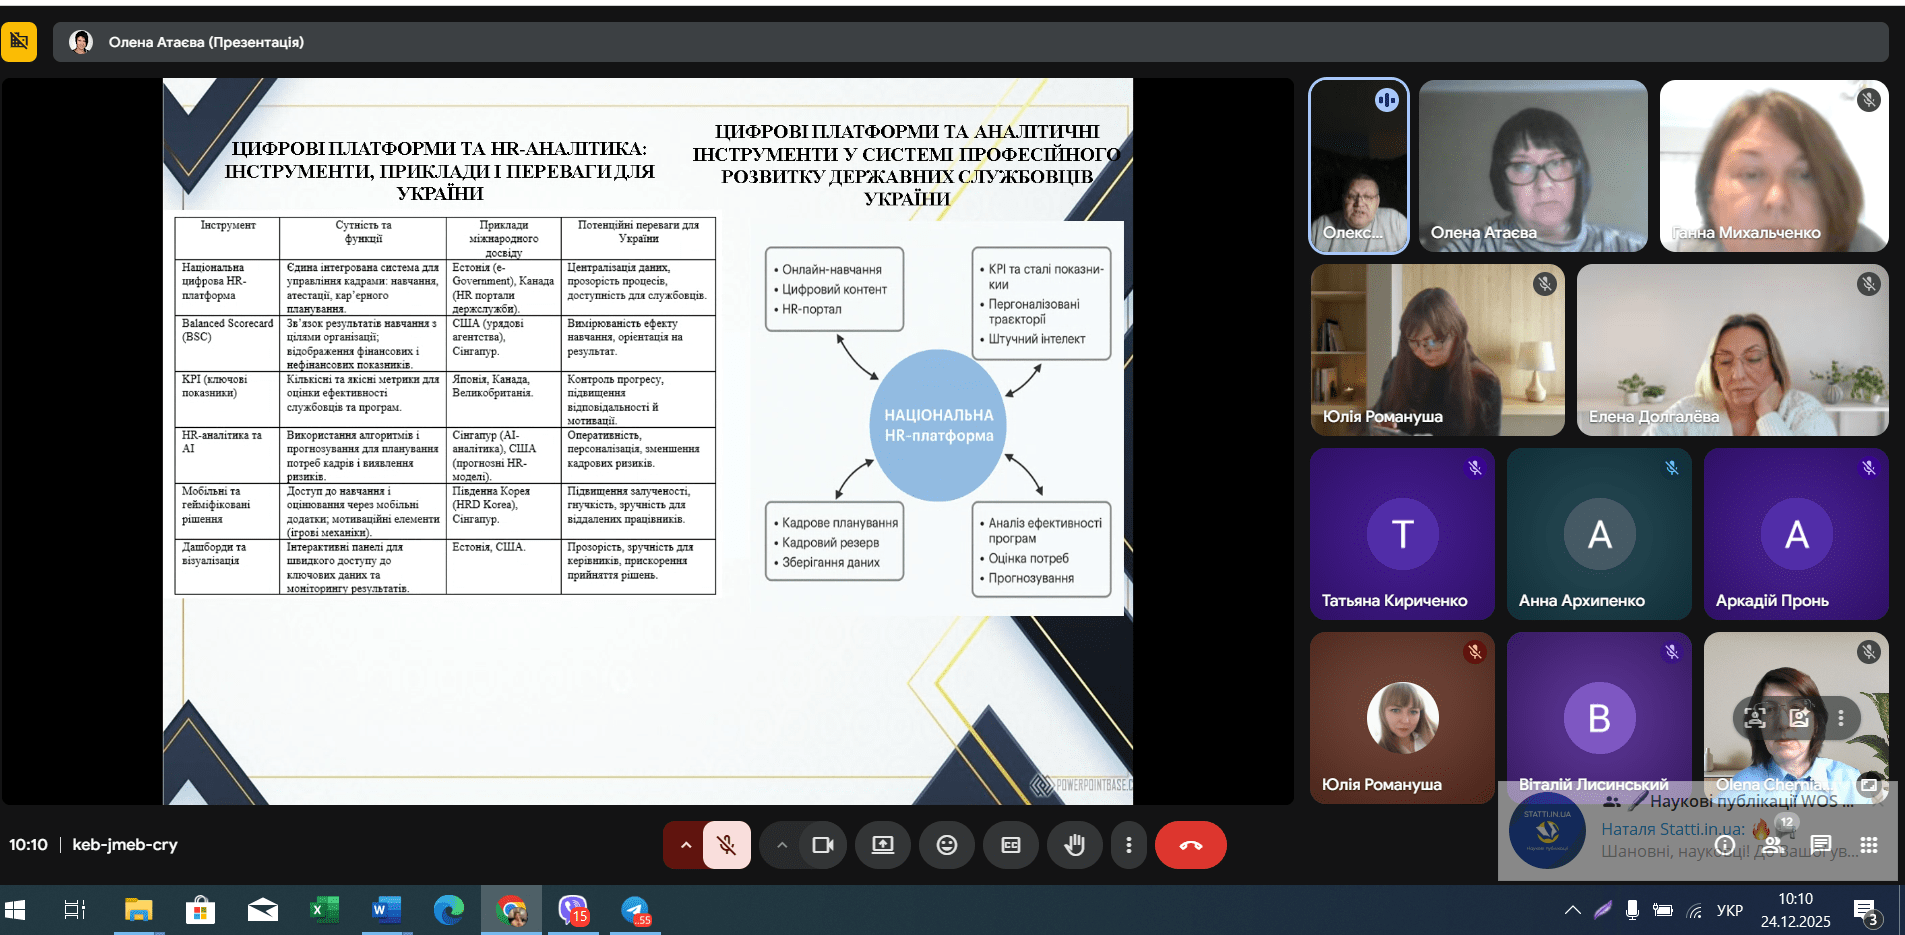Open the emoji reactions picker

pos(947,845)
